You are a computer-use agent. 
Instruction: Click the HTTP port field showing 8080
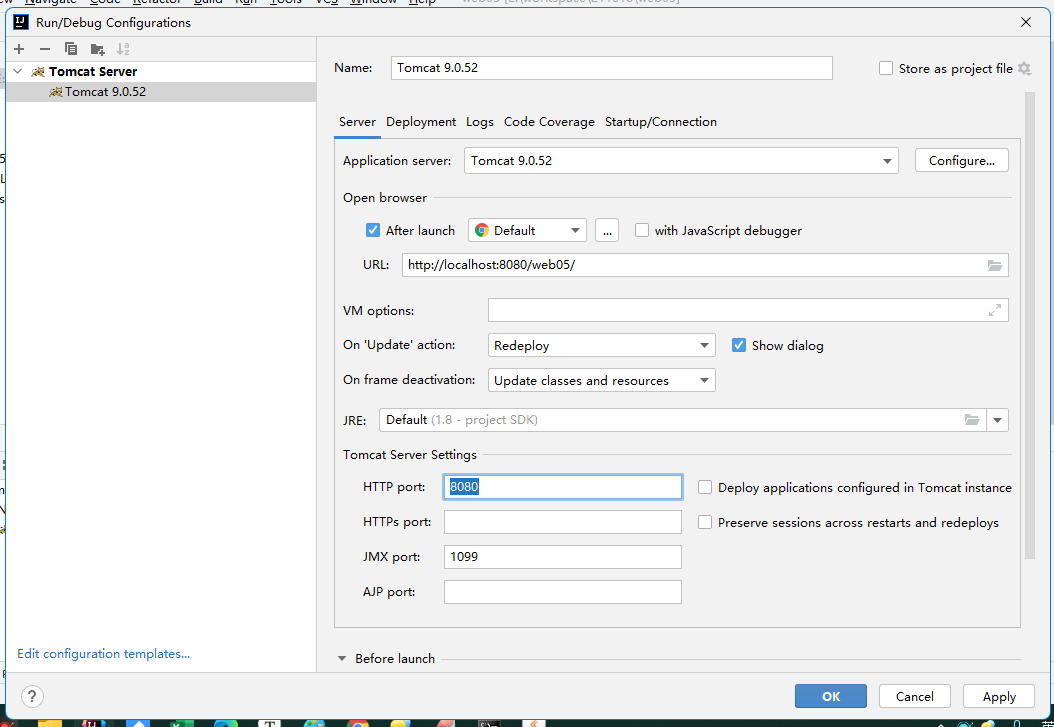[563, 487]
